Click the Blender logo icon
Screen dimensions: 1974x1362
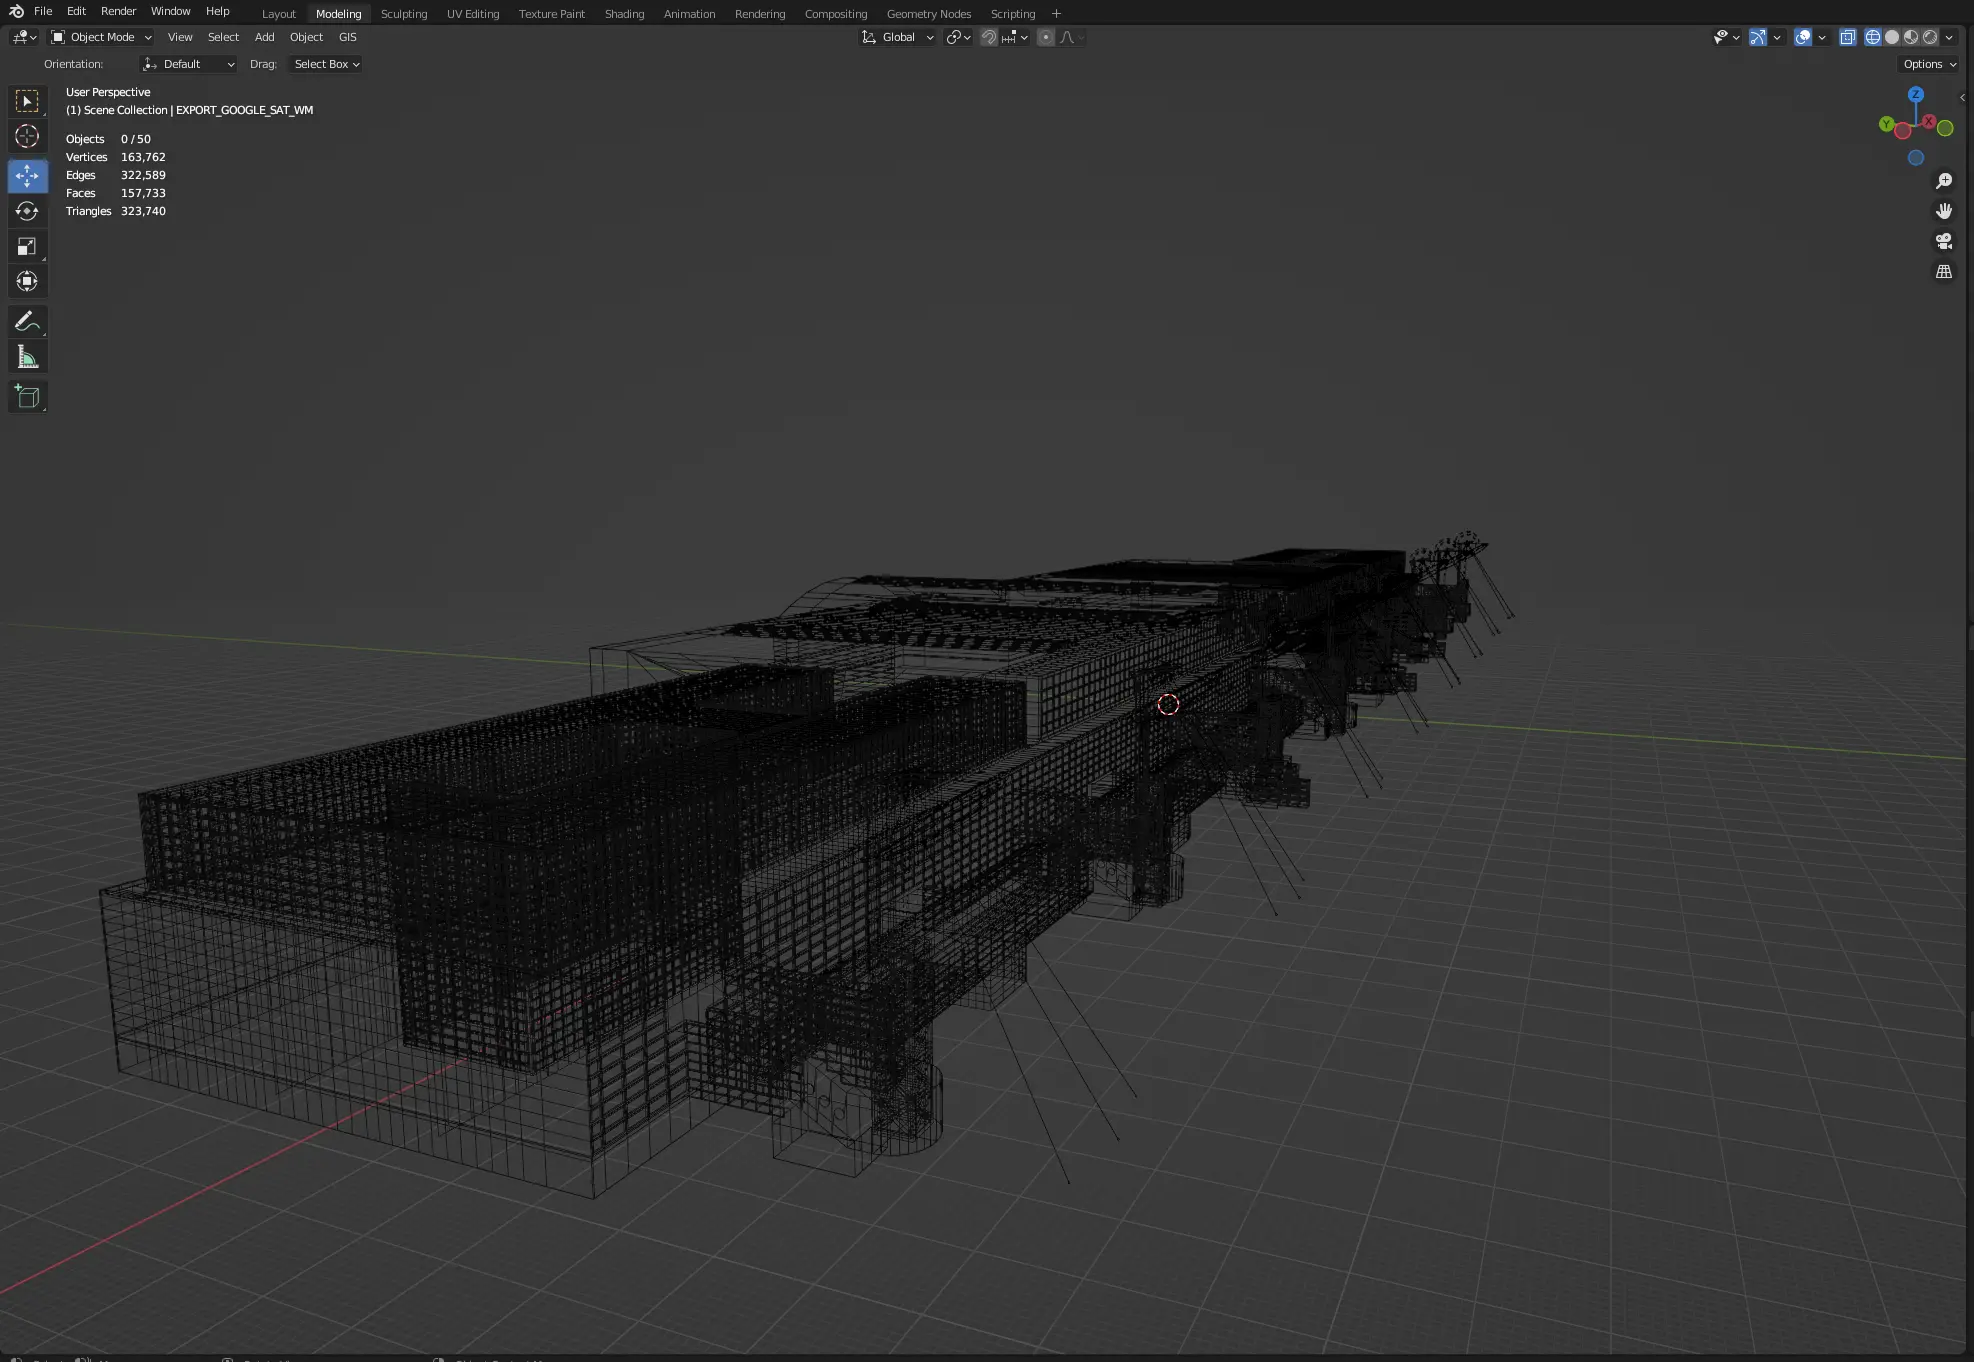pos(16,11)
